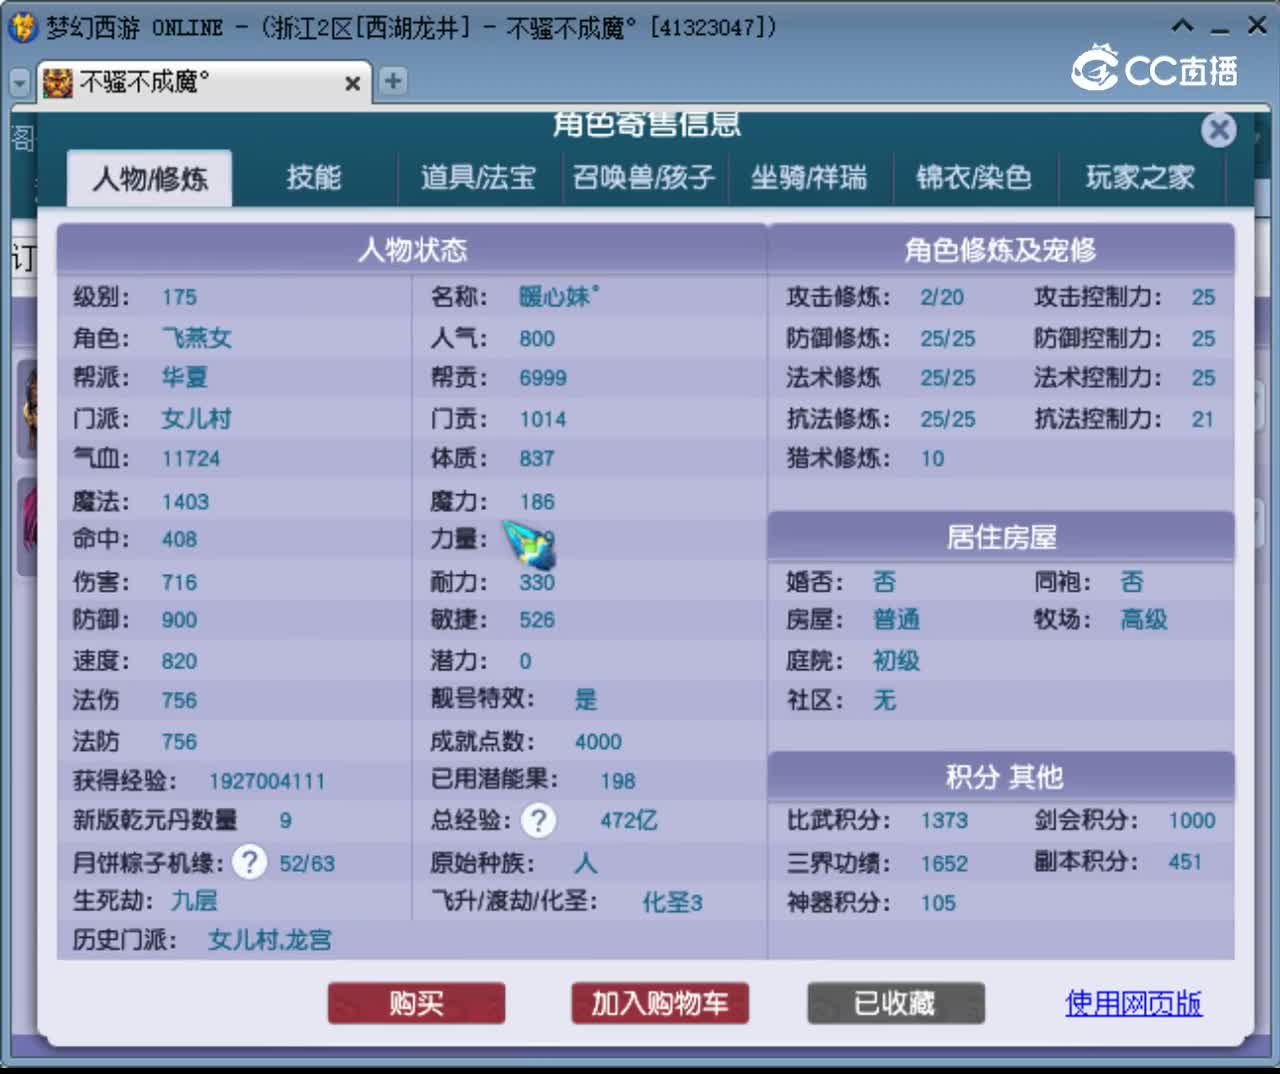Click the 总经验 value 472亿
This screenshot has height=1074, width=1280.
pos(629,821)
